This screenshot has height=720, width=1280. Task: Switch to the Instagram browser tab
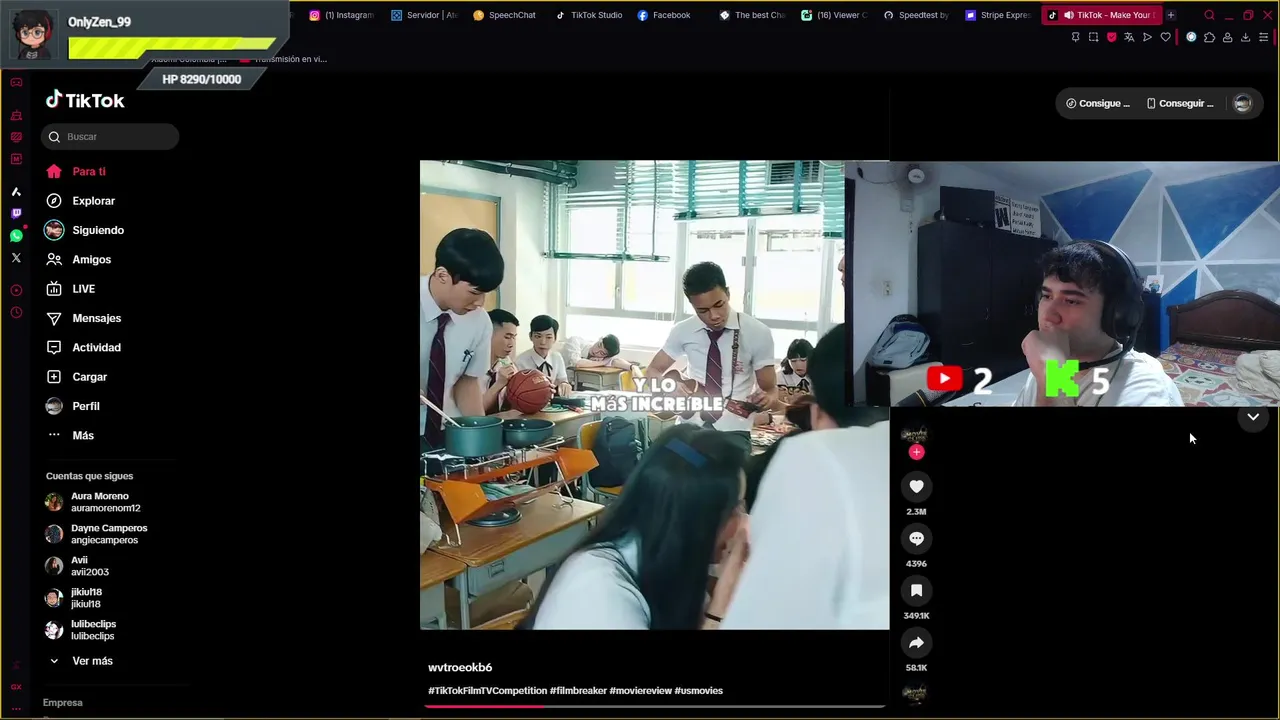pos(341,15)
